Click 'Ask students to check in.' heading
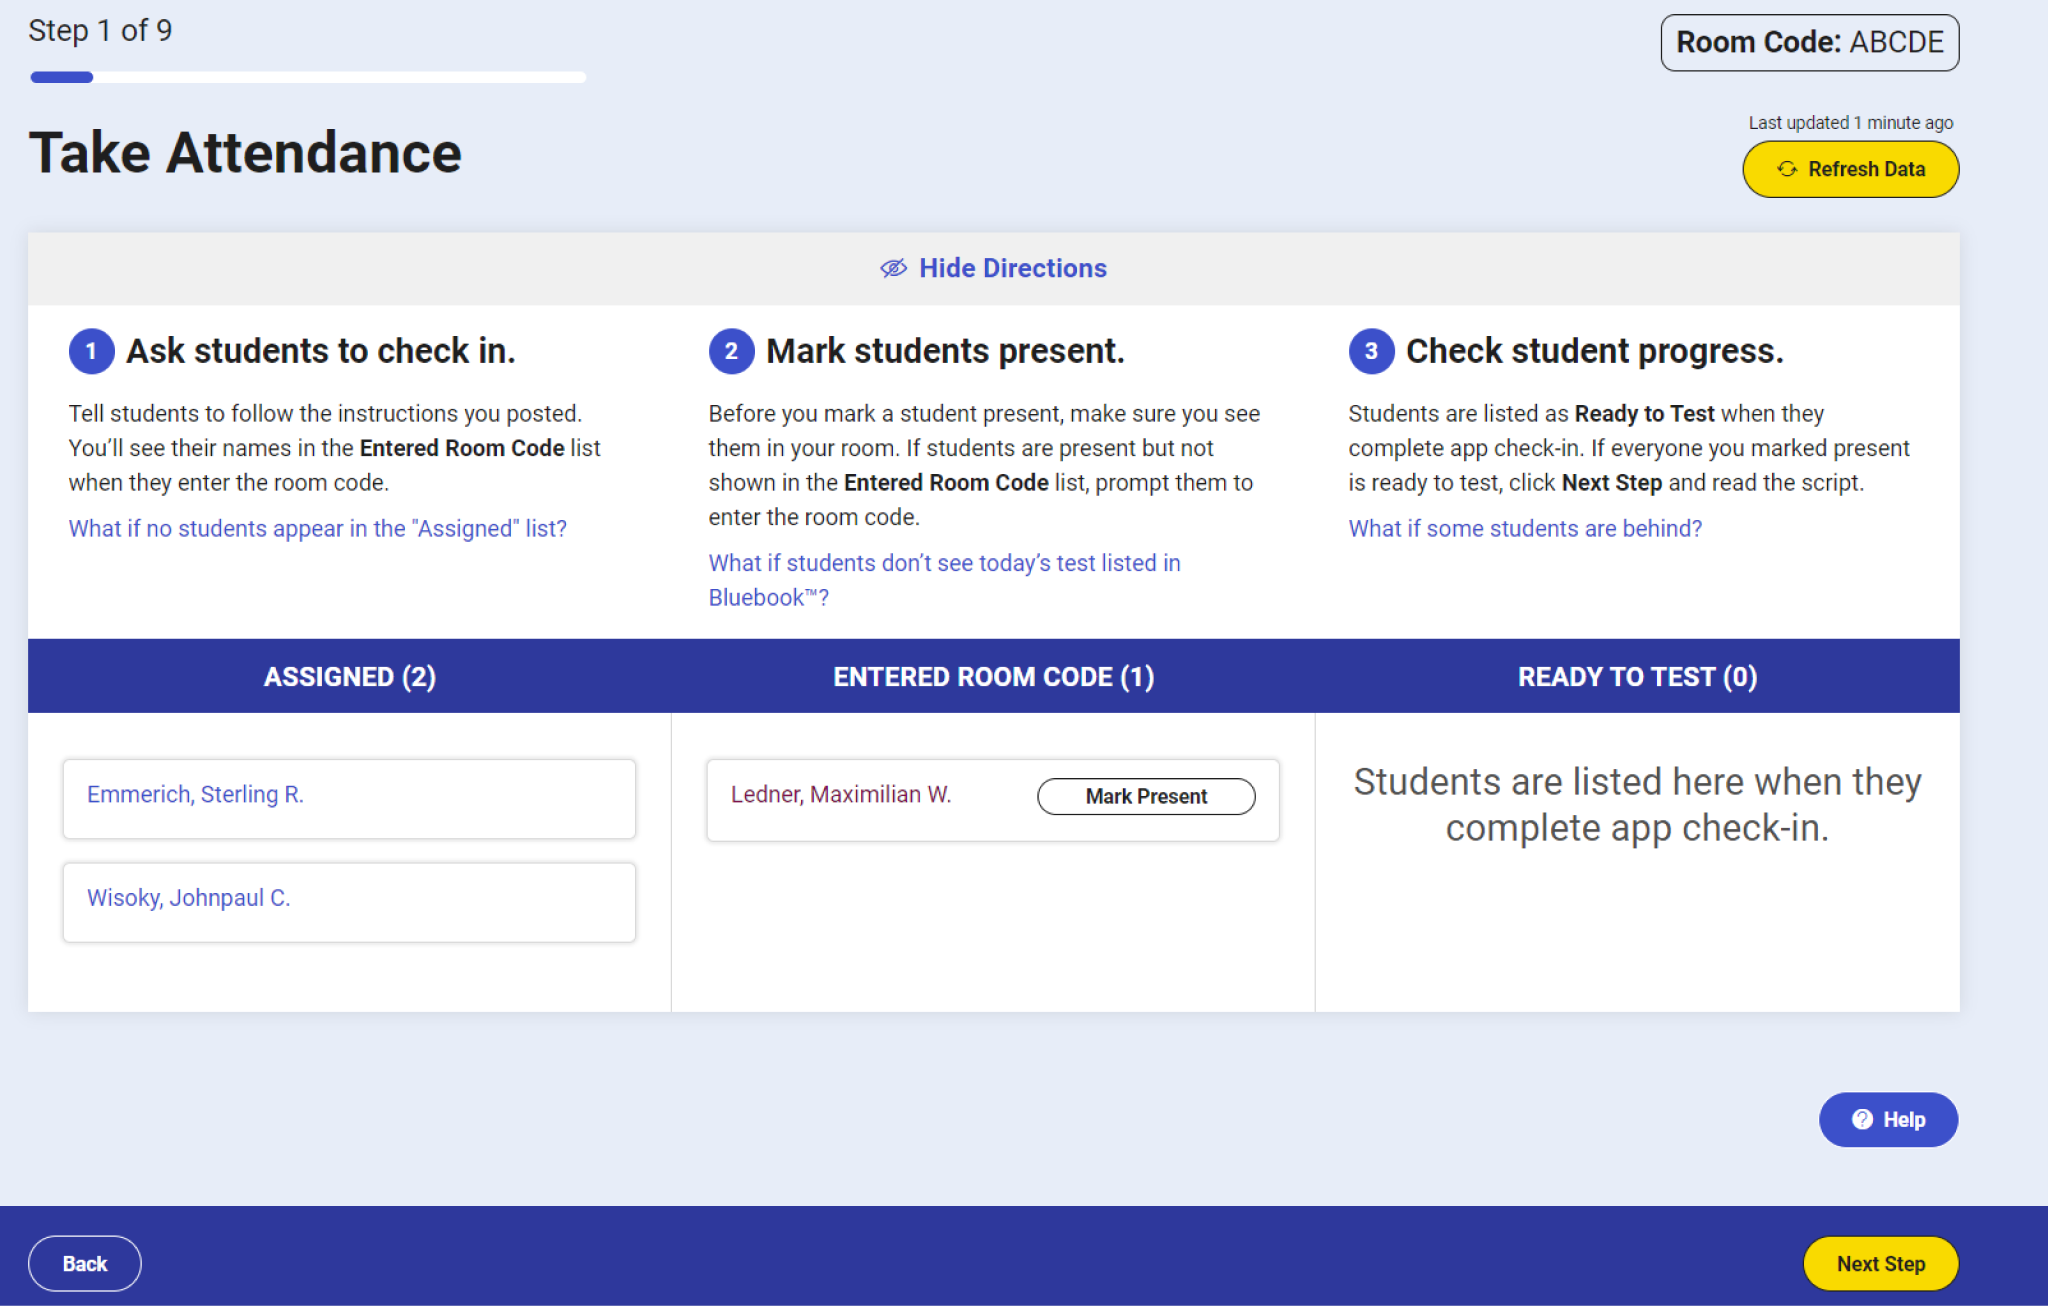The image size is (2048, 1306). click(320, 351)
